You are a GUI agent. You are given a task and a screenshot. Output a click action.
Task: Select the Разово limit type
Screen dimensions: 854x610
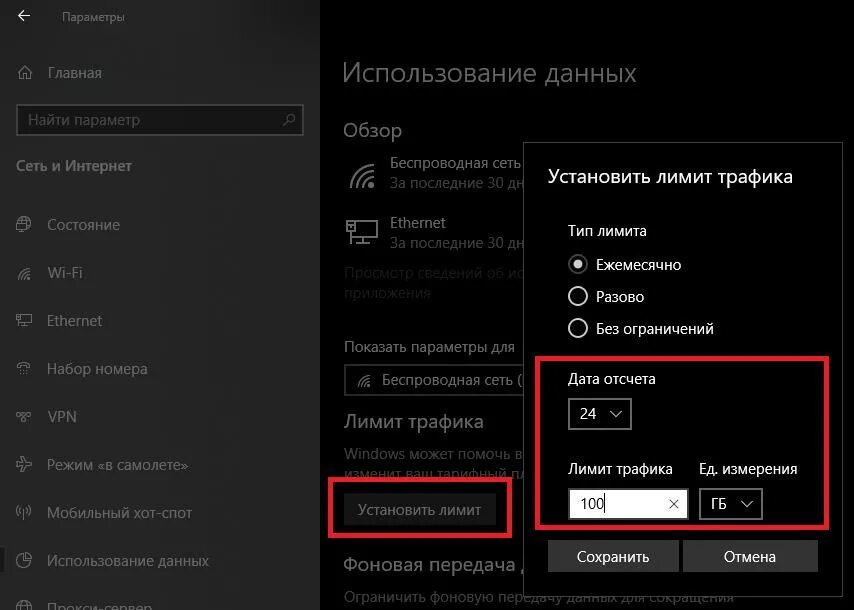point(578,297)
